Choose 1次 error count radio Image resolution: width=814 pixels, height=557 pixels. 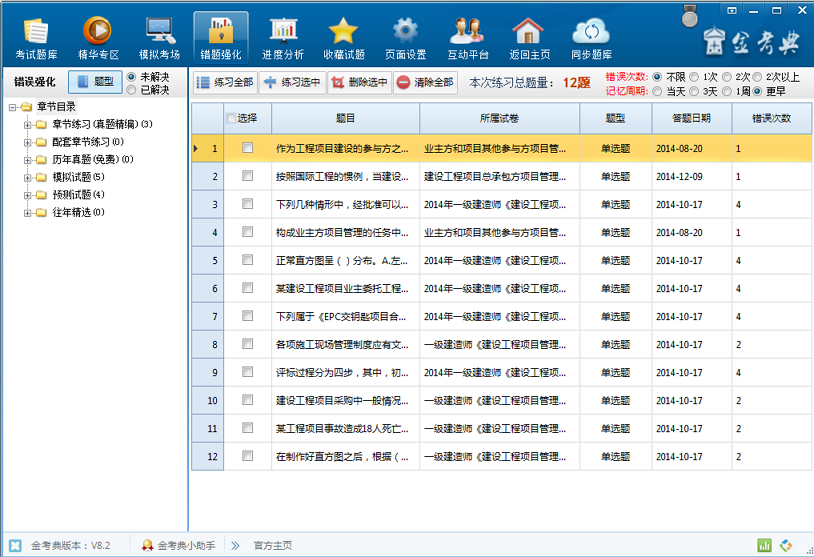tap(694, 77)
